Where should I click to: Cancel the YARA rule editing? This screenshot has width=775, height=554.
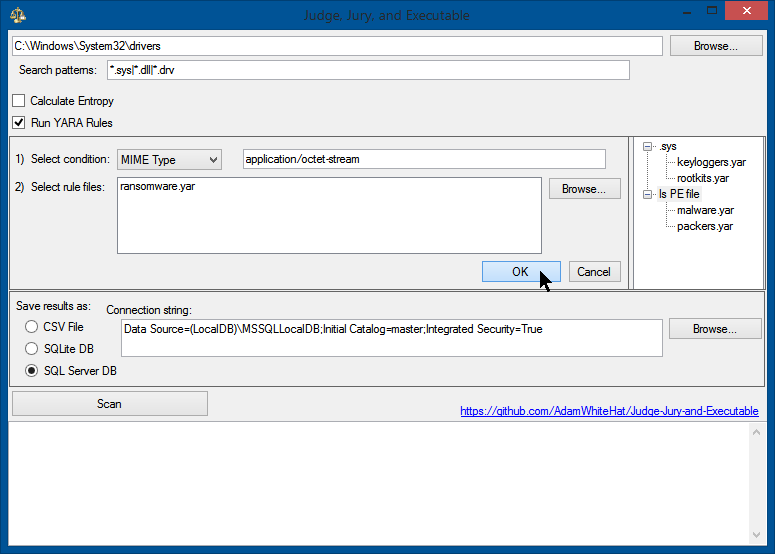[594, 272]
